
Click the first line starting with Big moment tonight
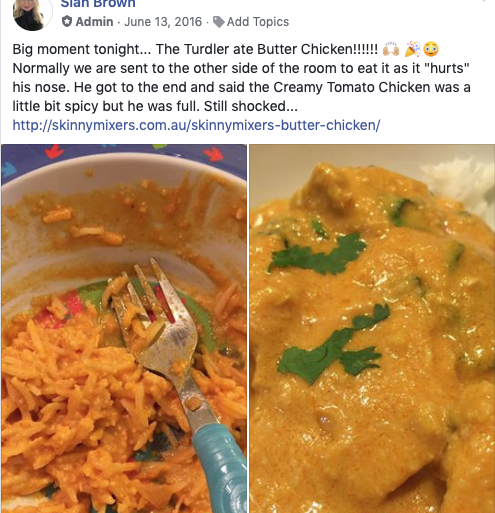click(x=226, y=49)
